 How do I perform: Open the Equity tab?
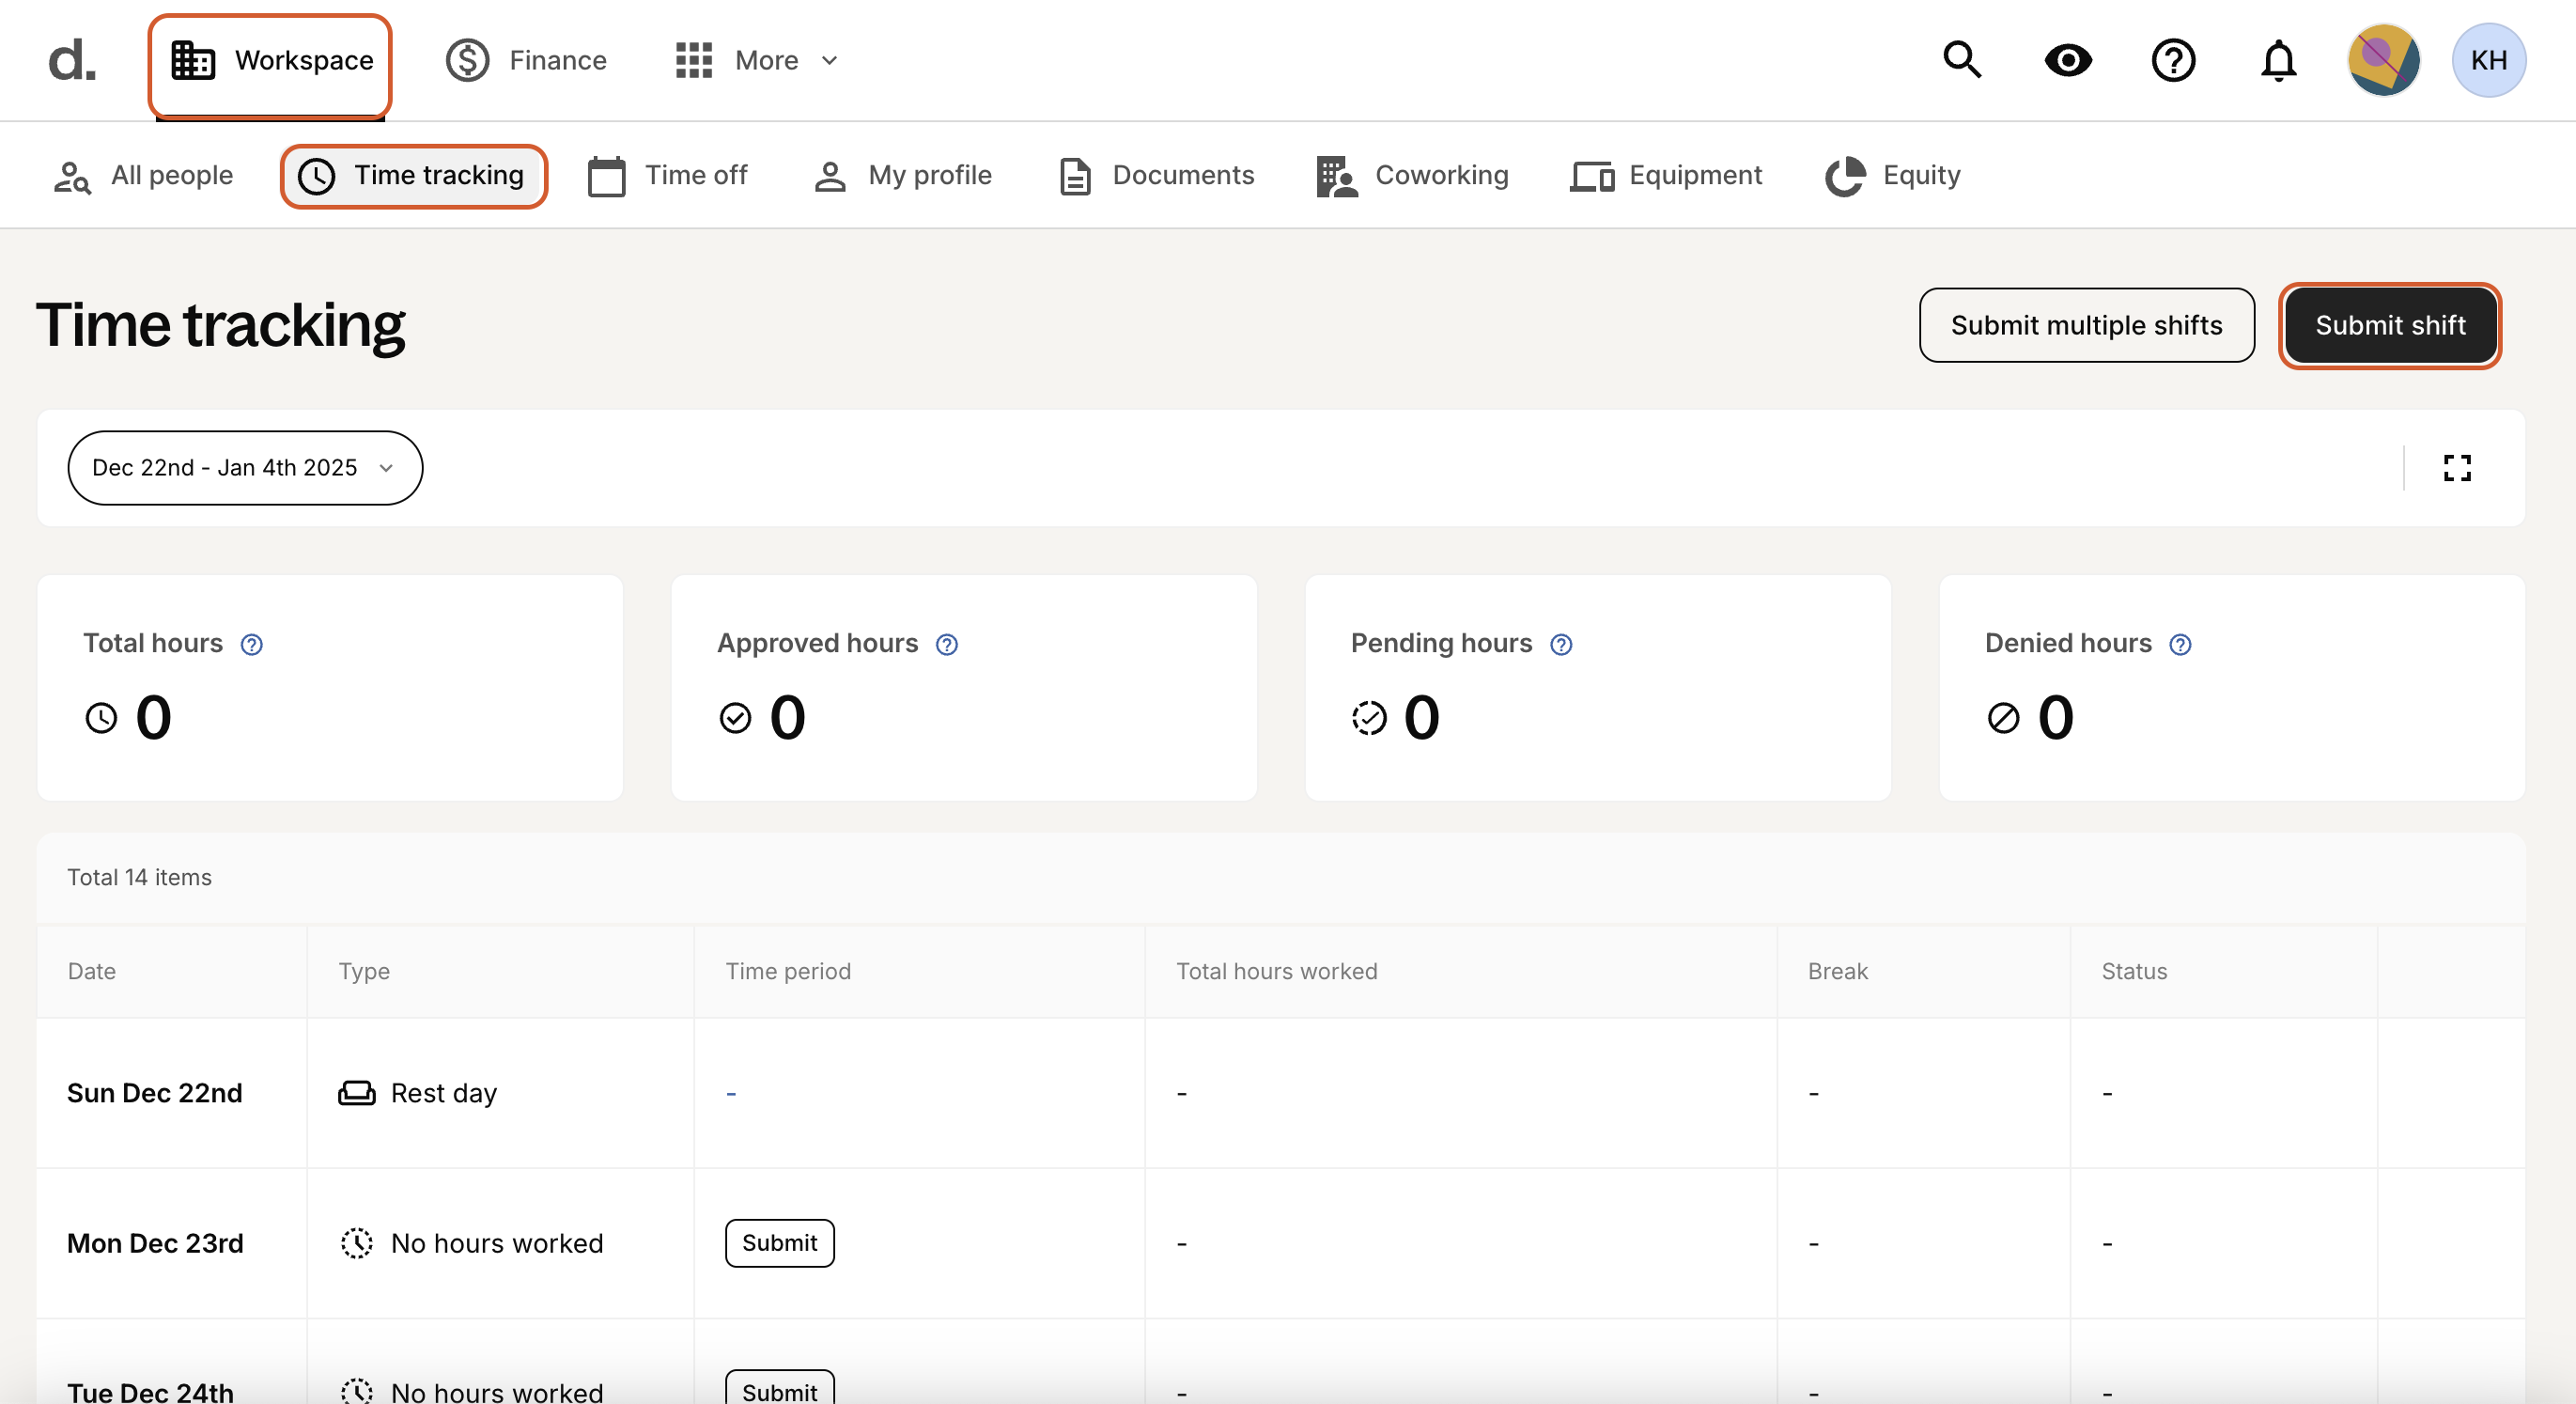point(1892,176)
